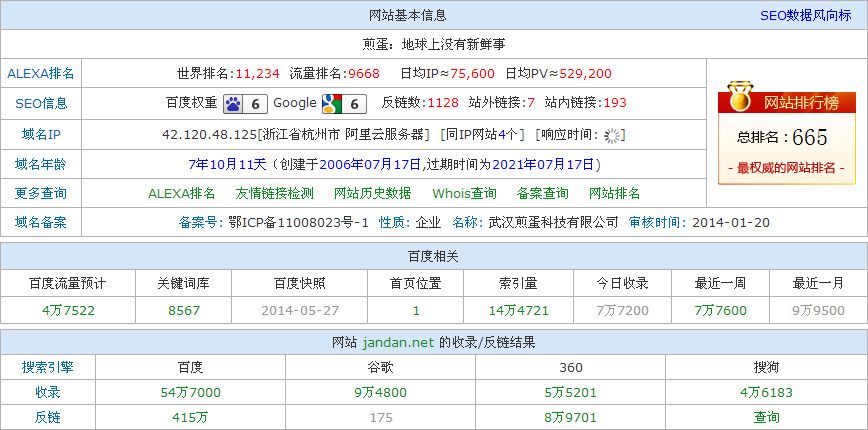The height and width of the screenshot is (430, 868).
Task: Open 友情链接检测 in the more queries row
Action: (274, 193)
